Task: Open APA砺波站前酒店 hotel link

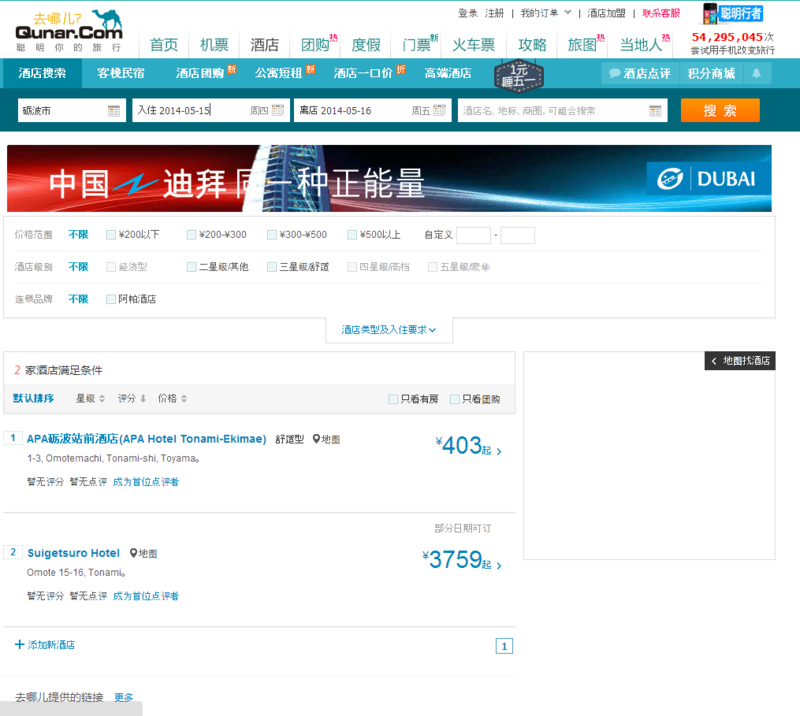Action: point(146,439)
